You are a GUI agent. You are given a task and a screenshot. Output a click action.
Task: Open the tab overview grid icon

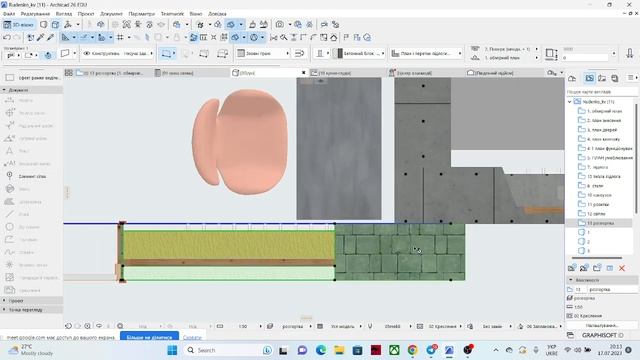point(69,73)
